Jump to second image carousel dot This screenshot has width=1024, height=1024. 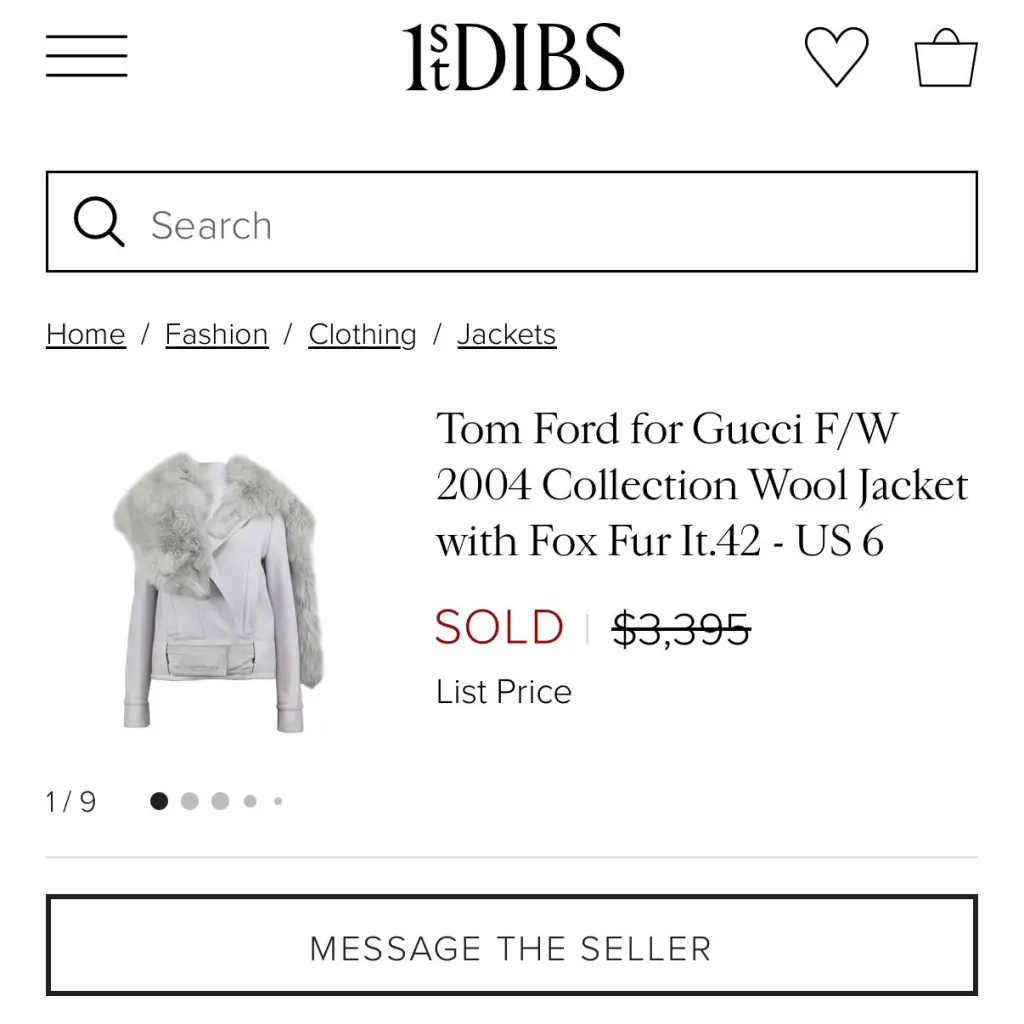click(x=189, y=801)
